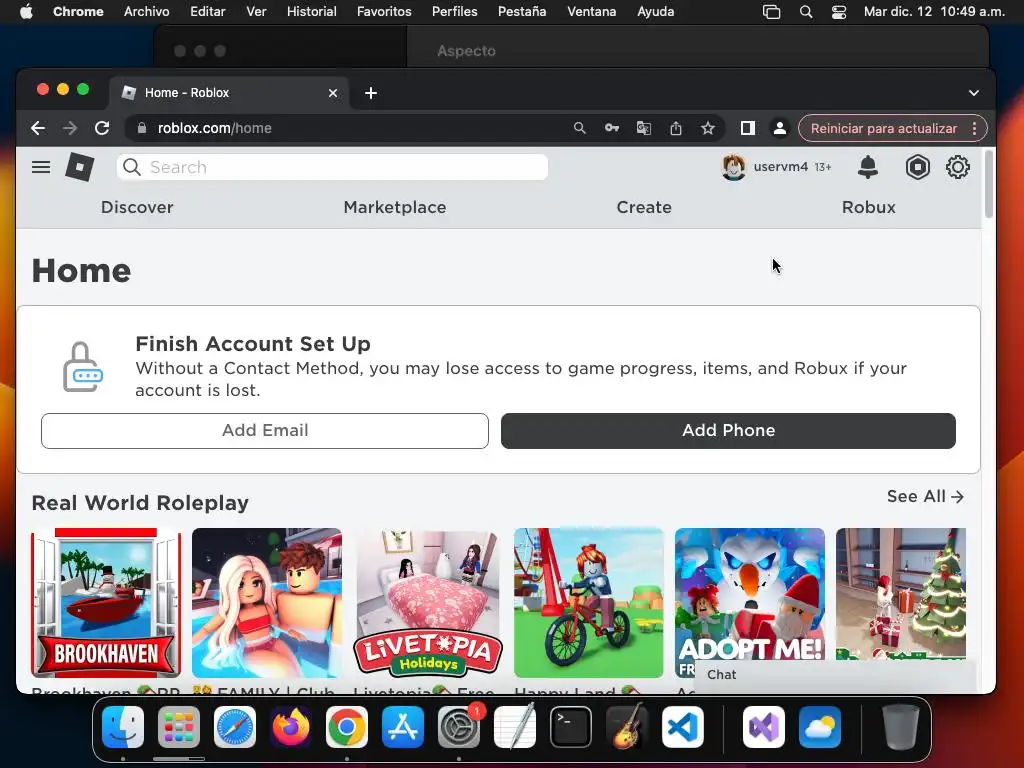
Task: Click the Roblox Search field
Action: 332,167
